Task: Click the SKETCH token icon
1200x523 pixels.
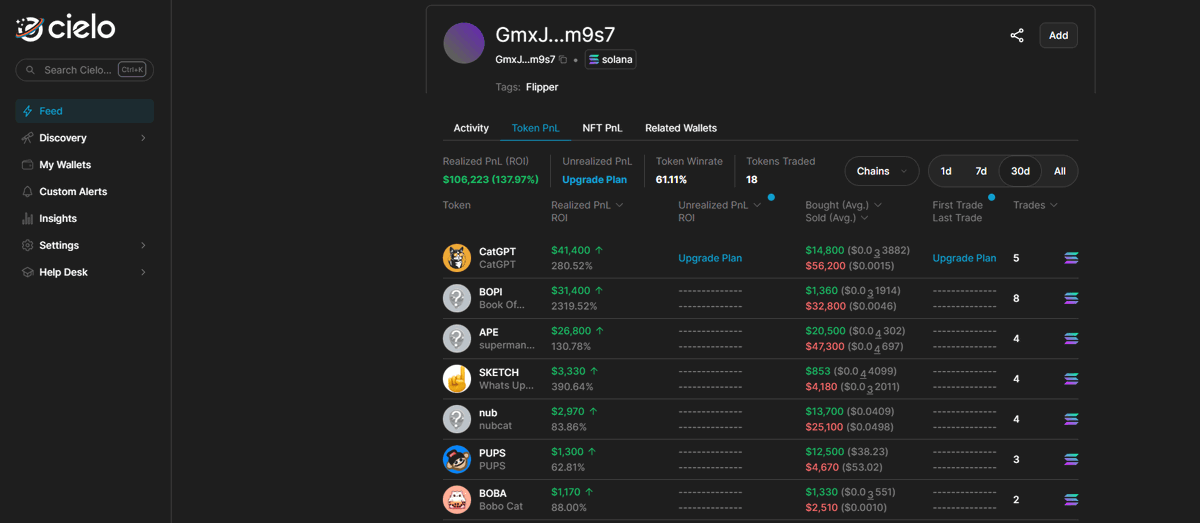Action: tap(457, 379)
